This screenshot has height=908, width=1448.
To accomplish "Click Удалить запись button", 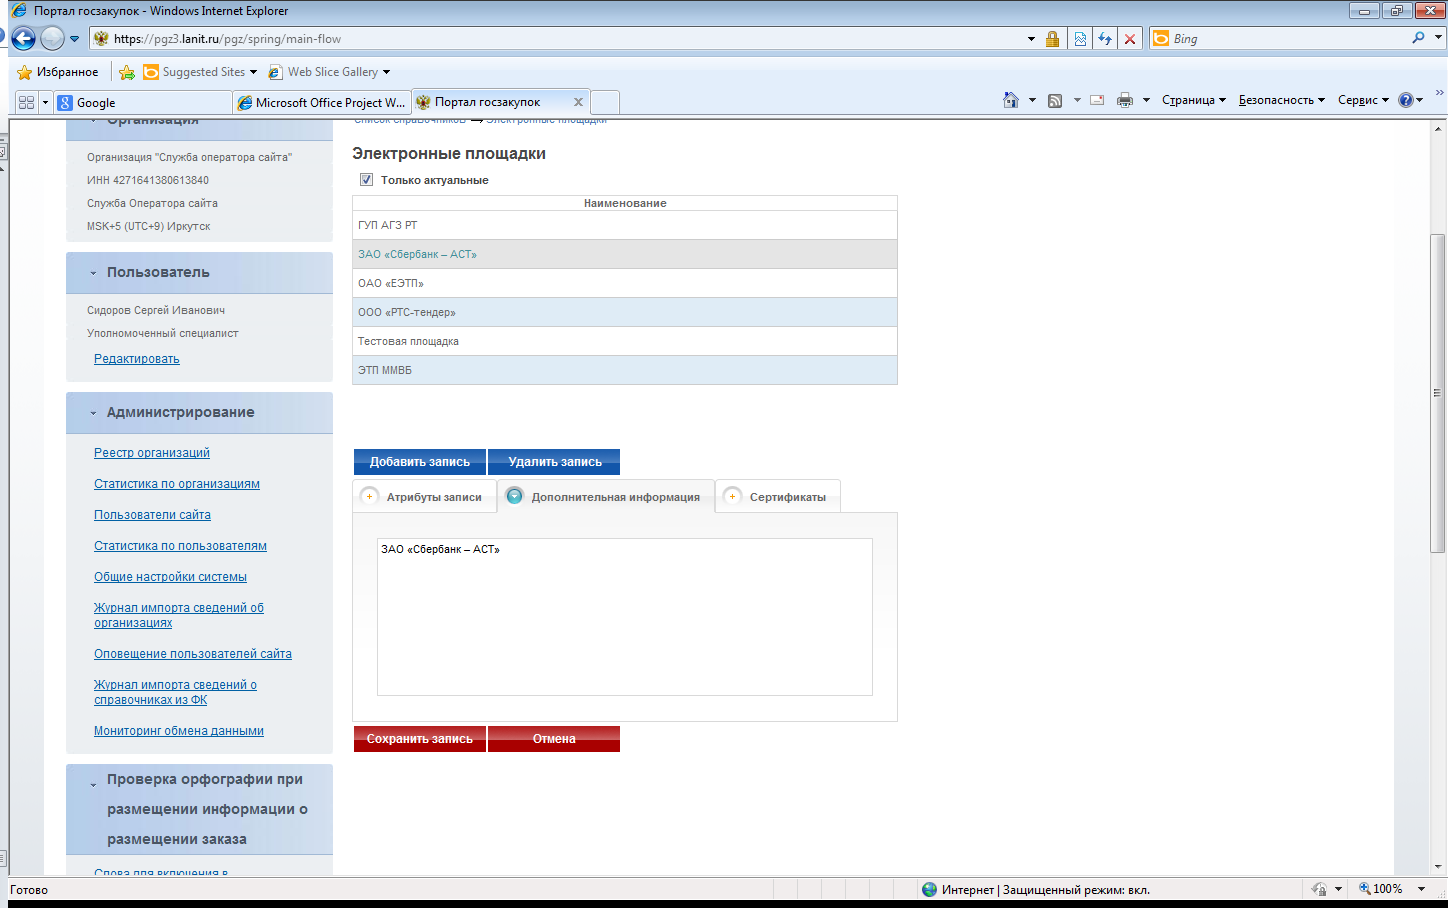I will click(554, 462).
